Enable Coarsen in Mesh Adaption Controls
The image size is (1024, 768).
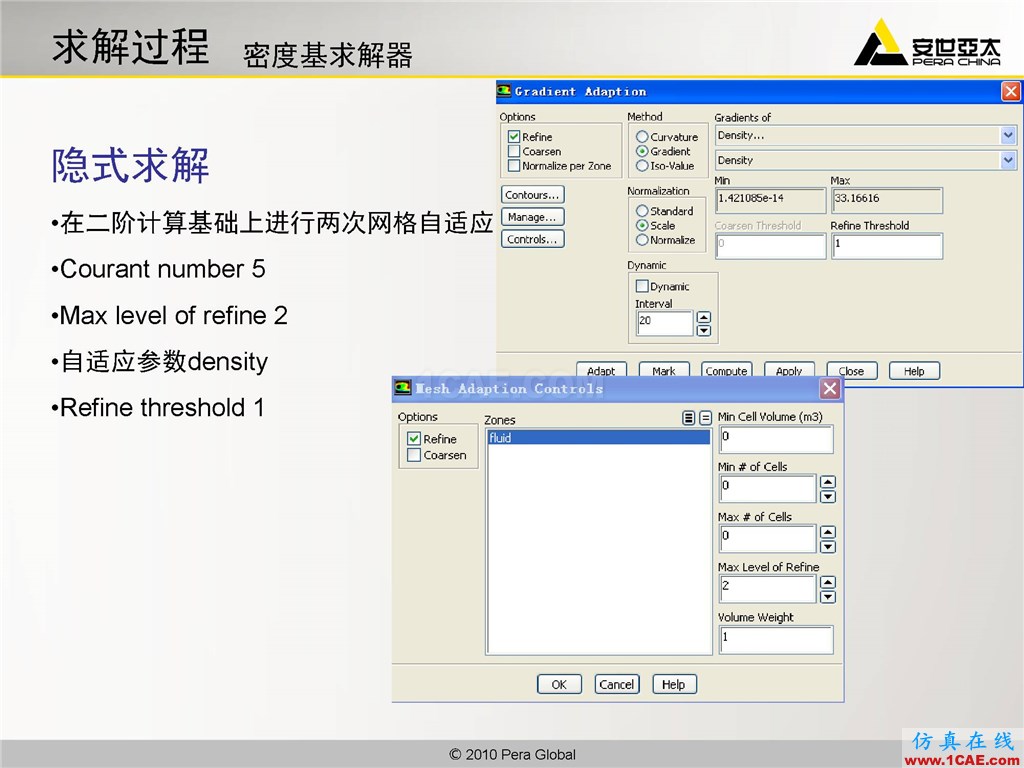click(414, 455)
